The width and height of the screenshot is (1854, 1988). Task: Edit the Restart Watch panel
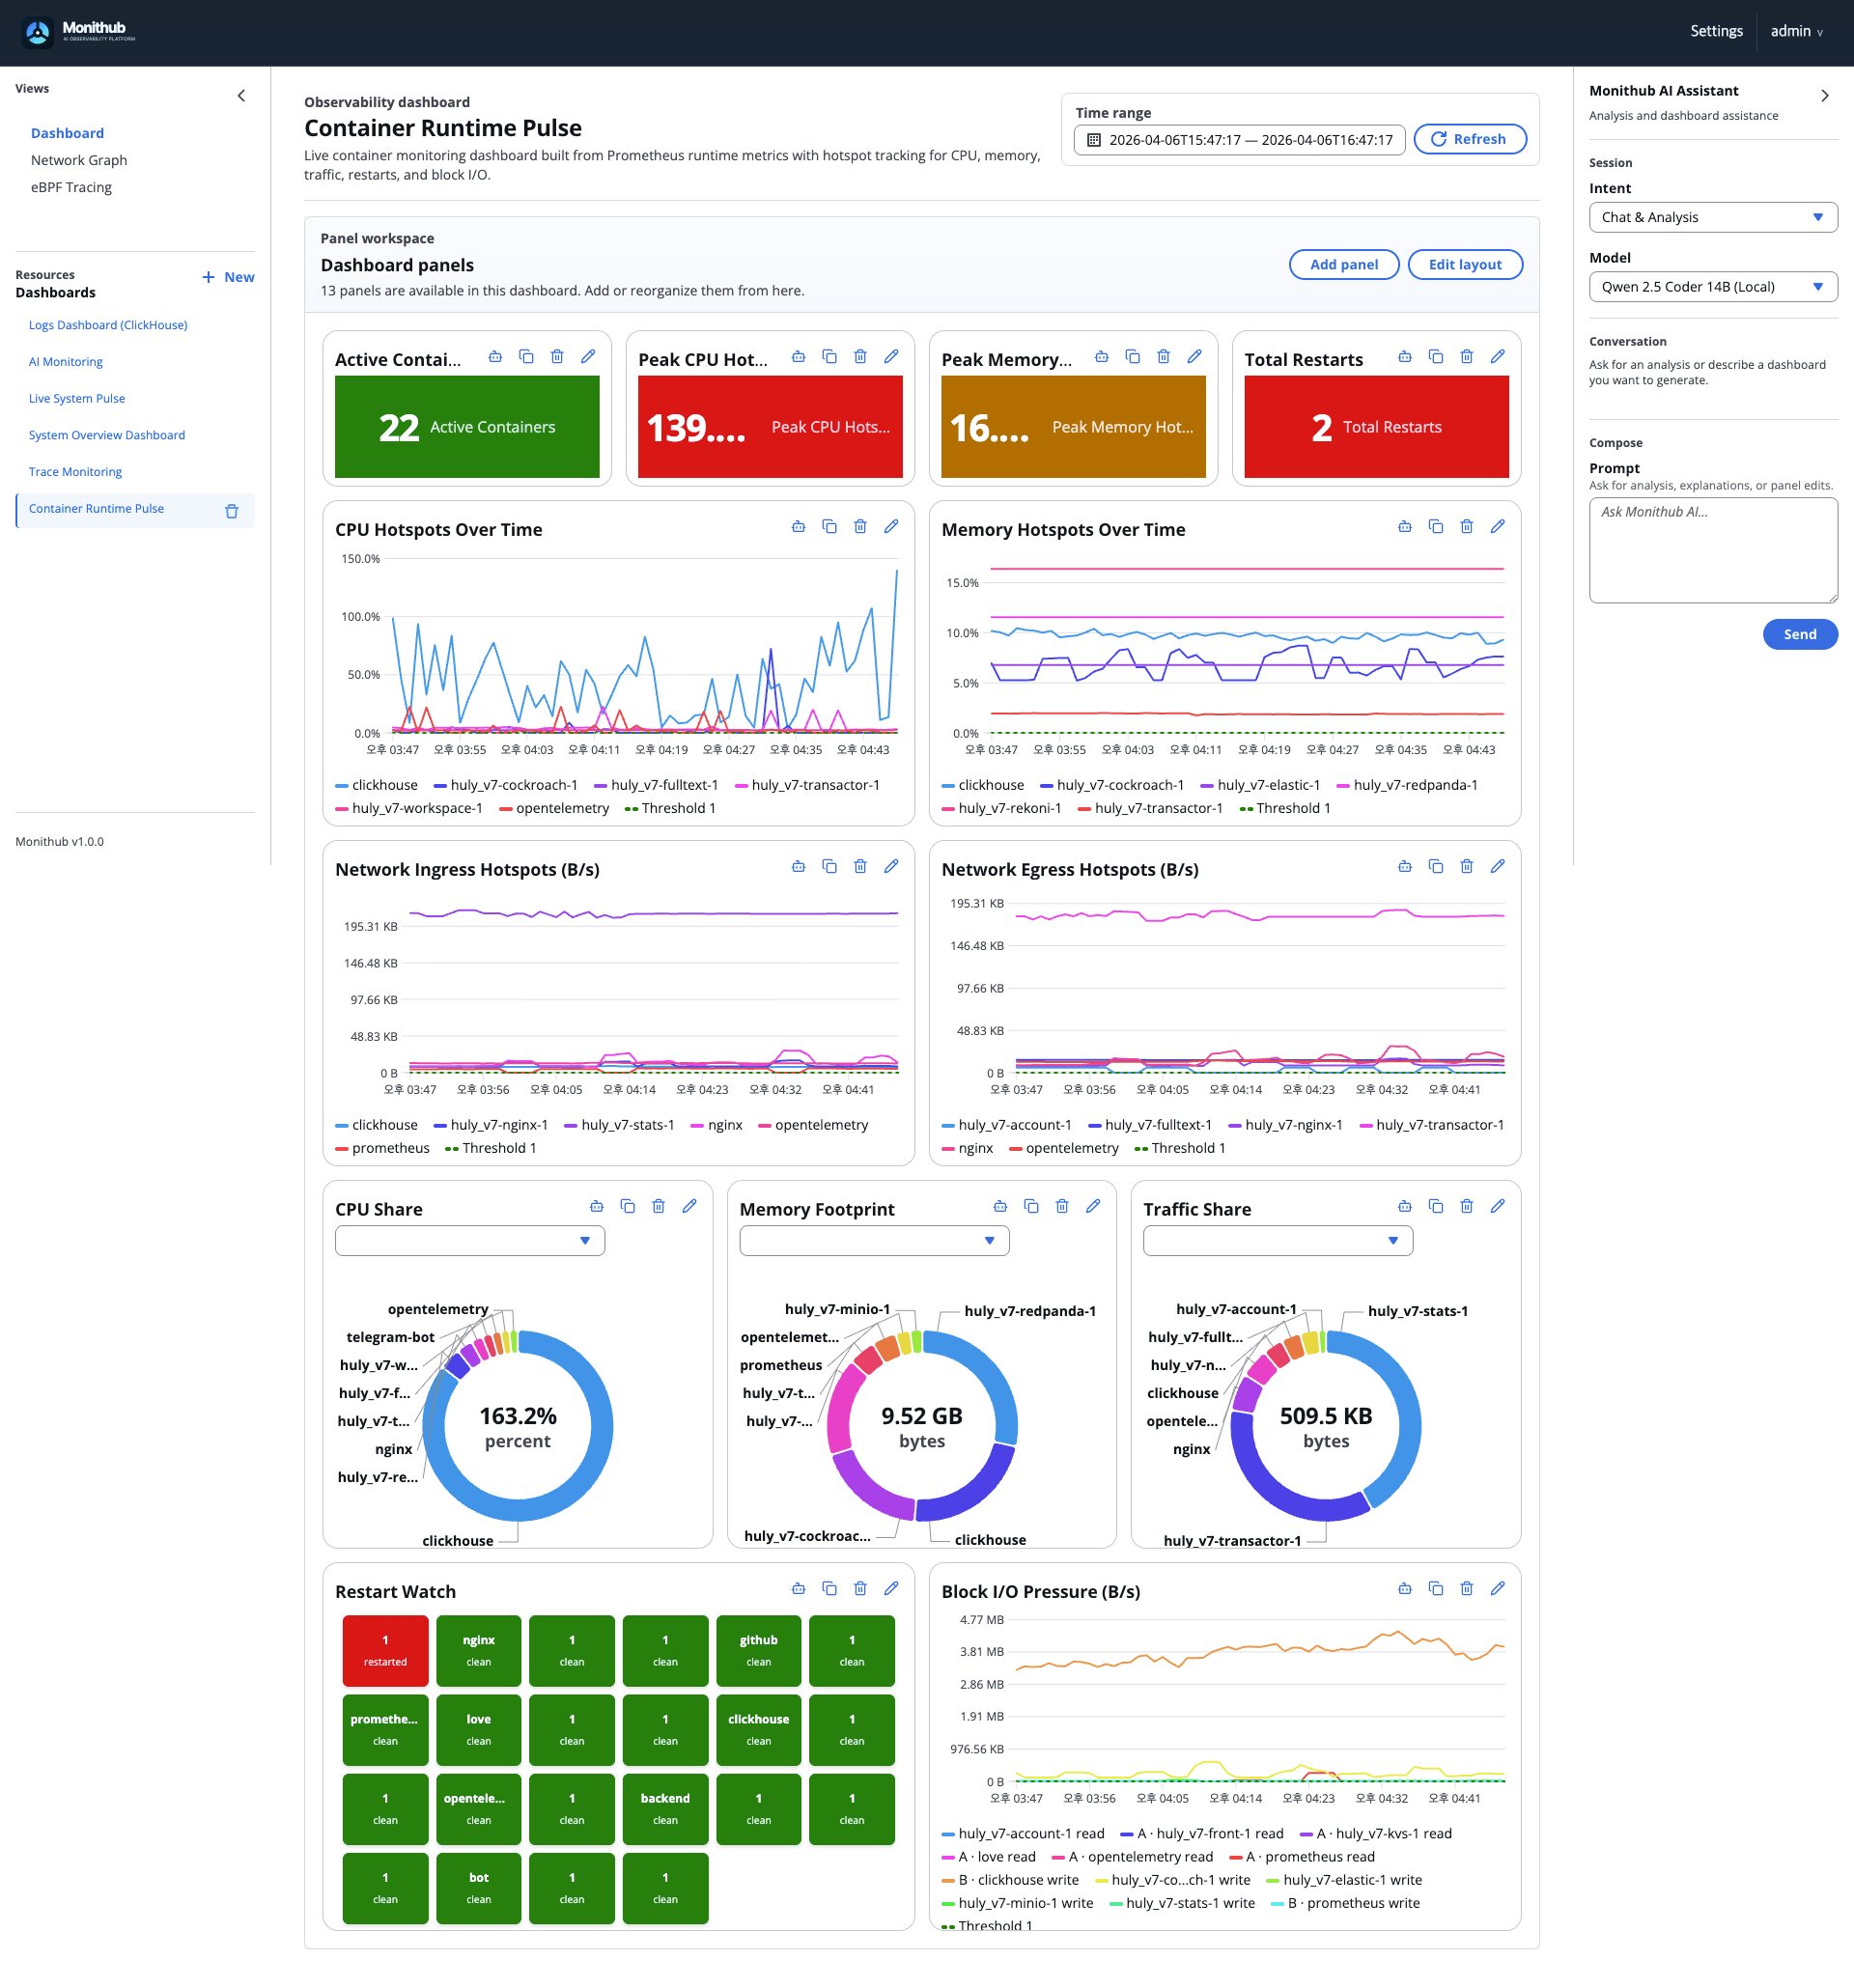pyautogui.click(x=891, y=1588)
